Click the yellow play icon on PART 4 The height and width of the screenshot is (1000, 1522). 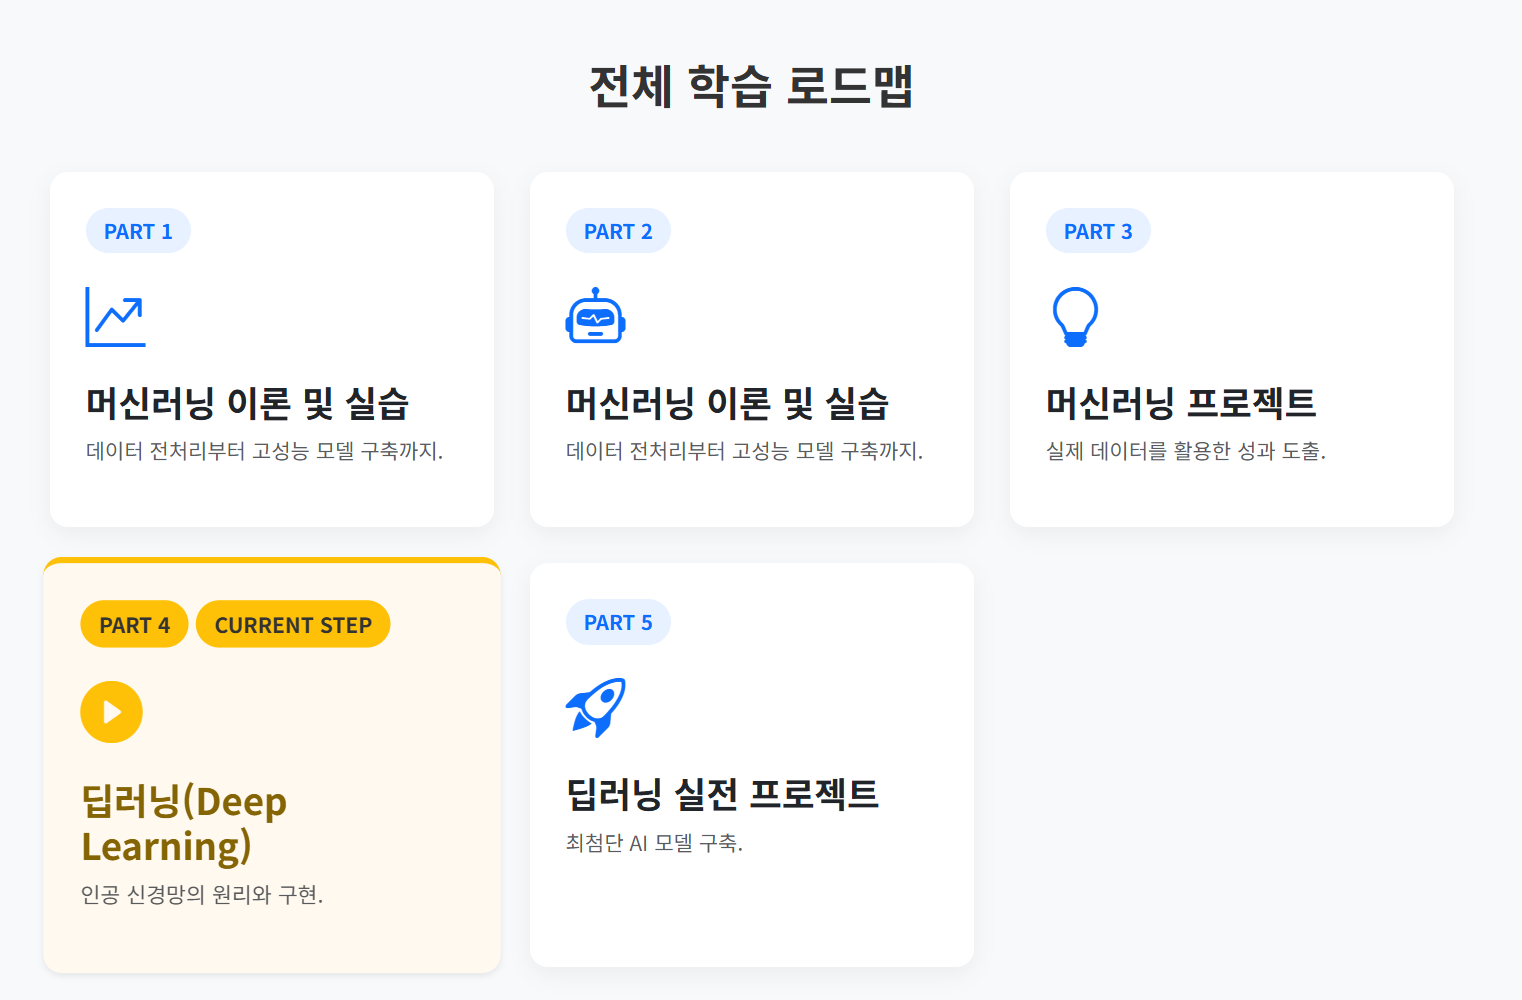coord(111,712)
